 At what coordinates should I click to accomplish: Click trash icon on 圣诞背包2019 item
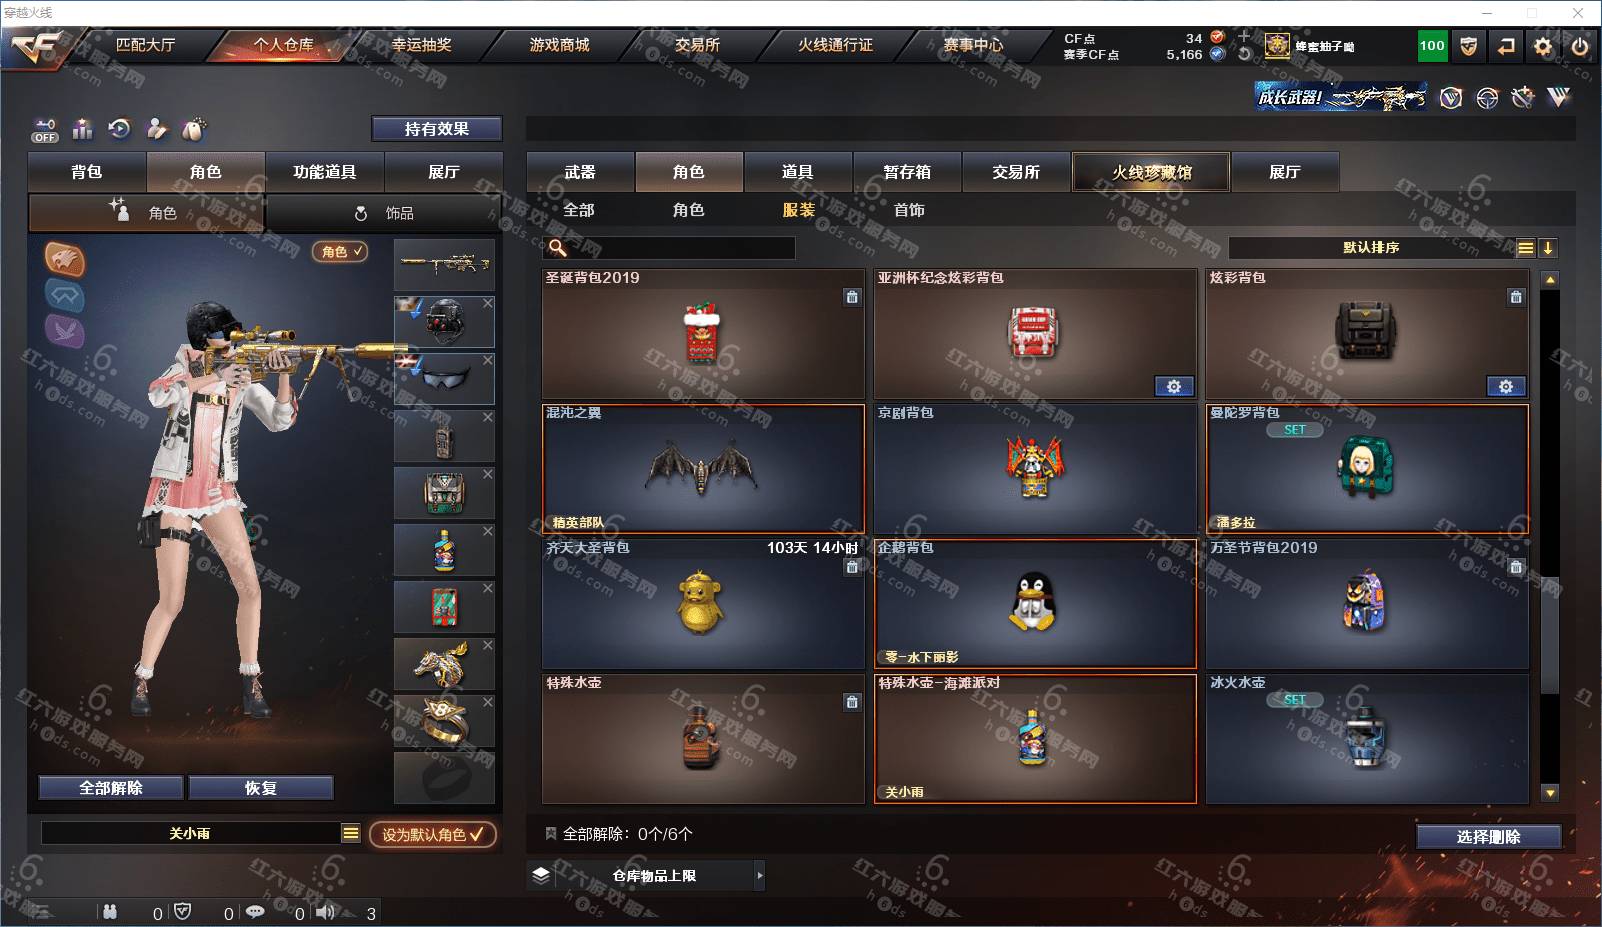click(x=852, y=296)
